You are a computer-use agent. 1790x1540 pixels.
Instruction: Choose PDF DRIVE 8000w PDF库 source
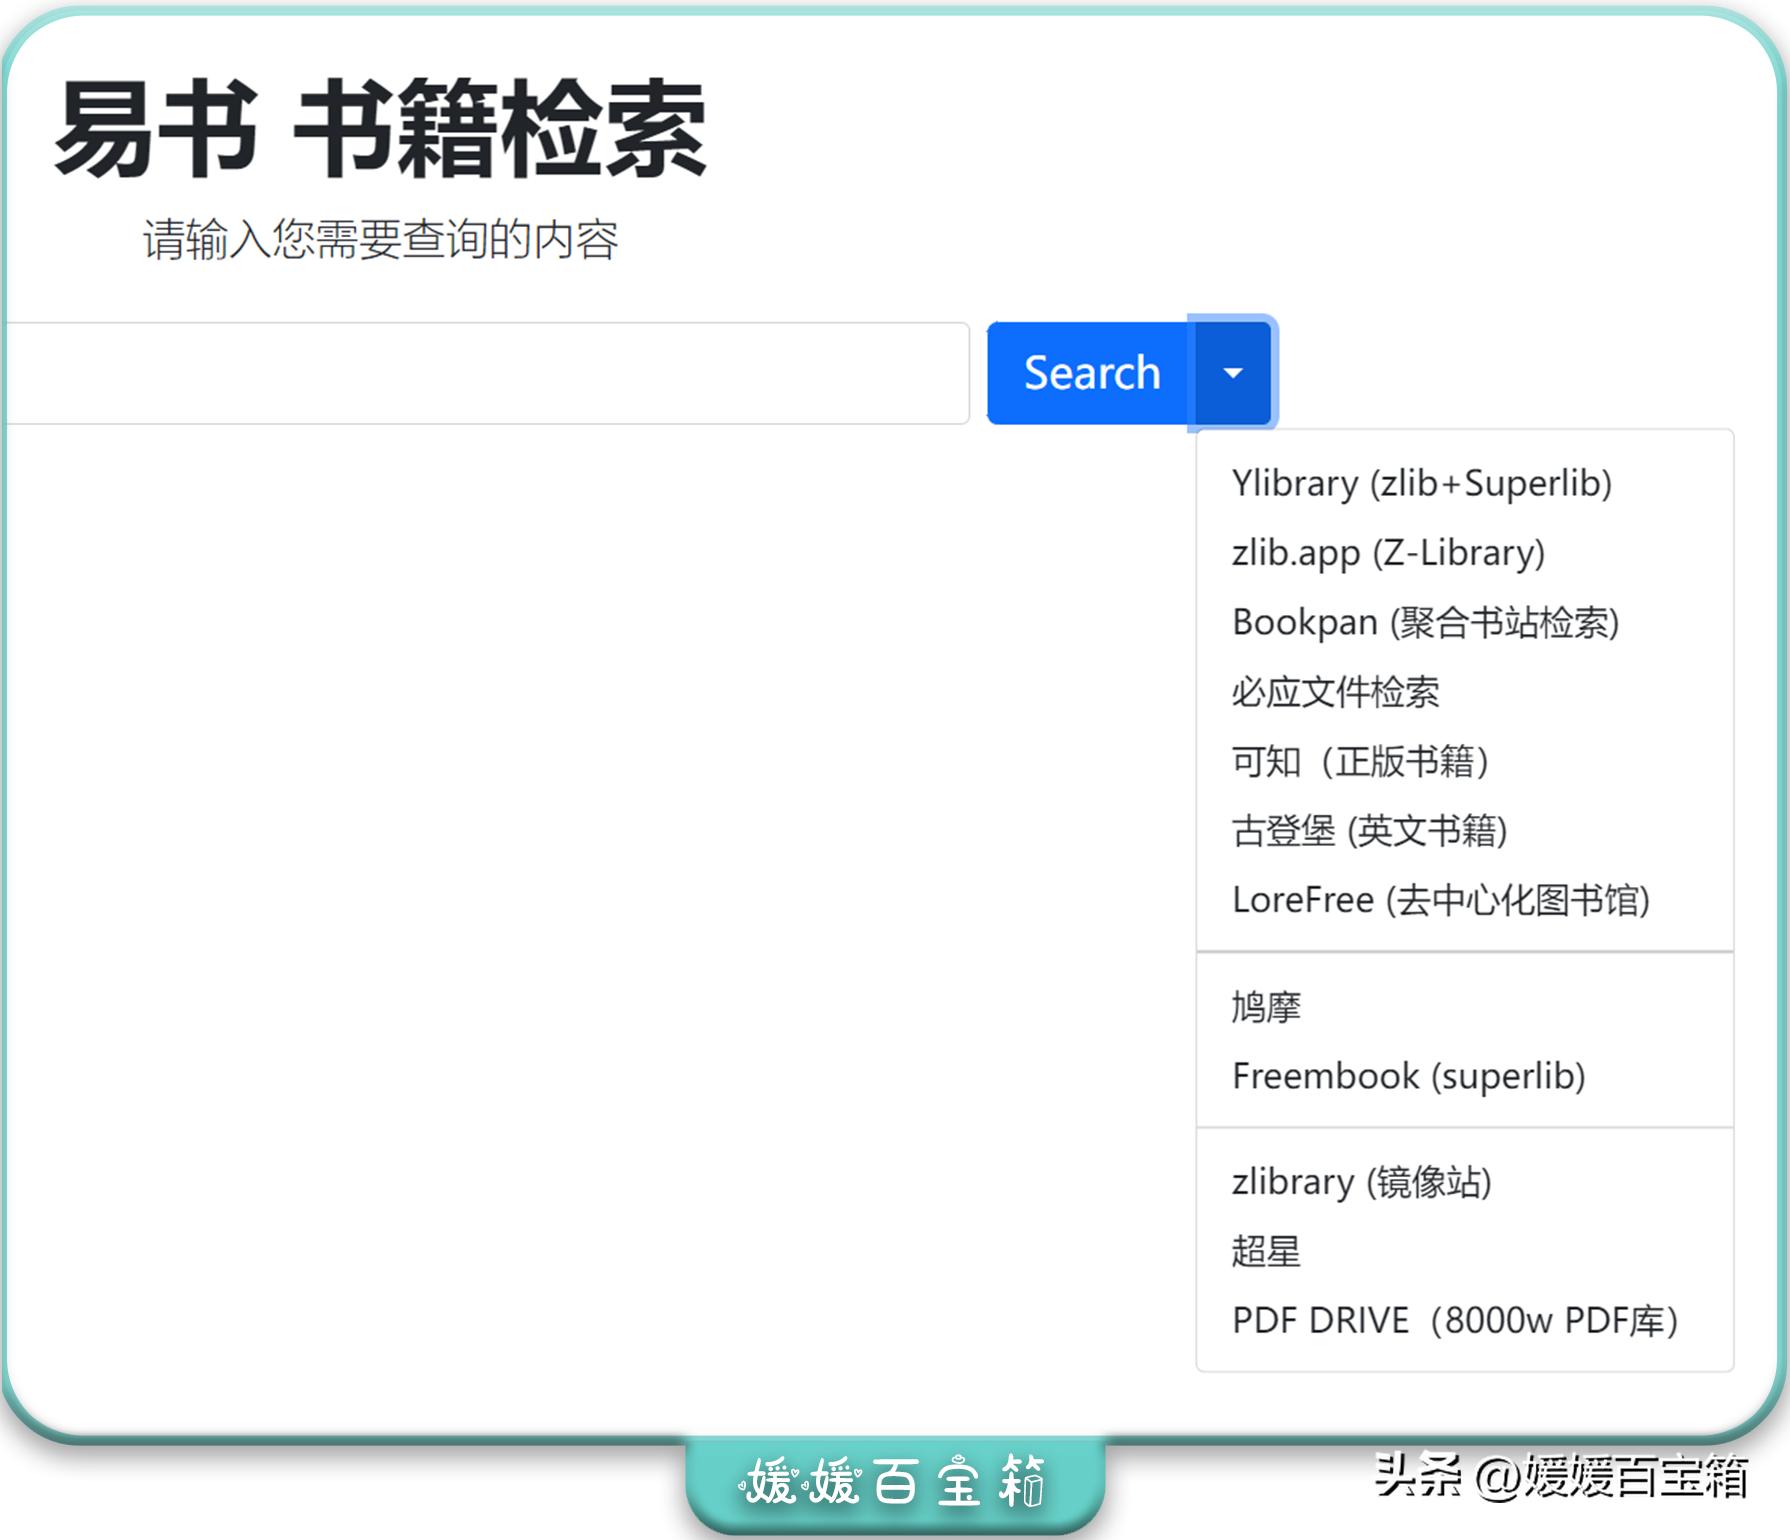[x=1456, y=1320]
